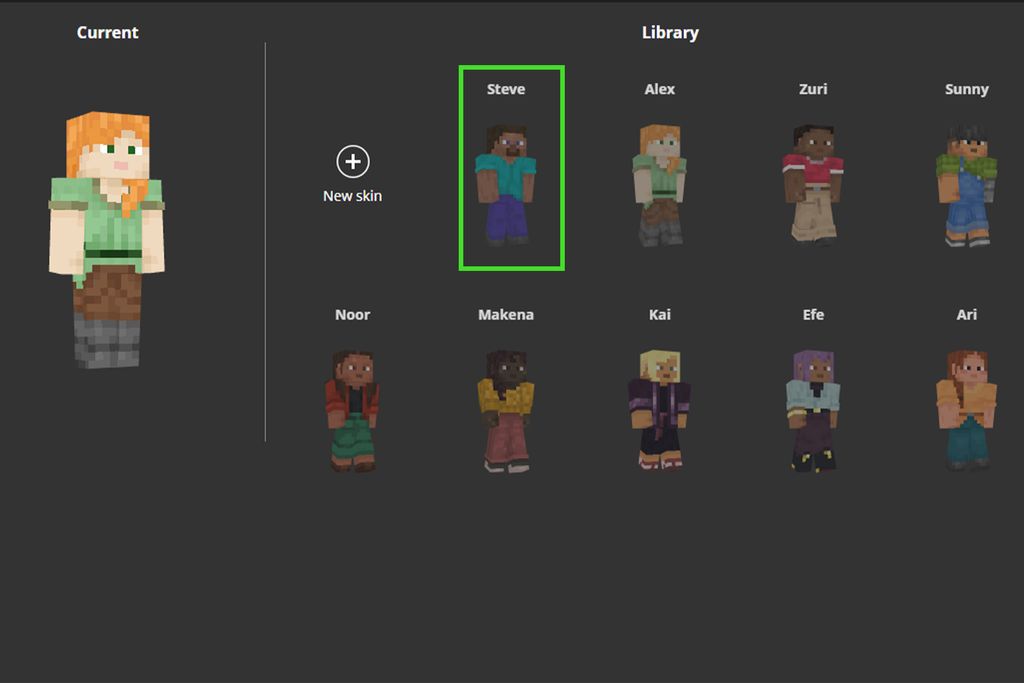Select the Noor skin character
This screenshot has height=683, width=1024.
(x=353, y=411)
